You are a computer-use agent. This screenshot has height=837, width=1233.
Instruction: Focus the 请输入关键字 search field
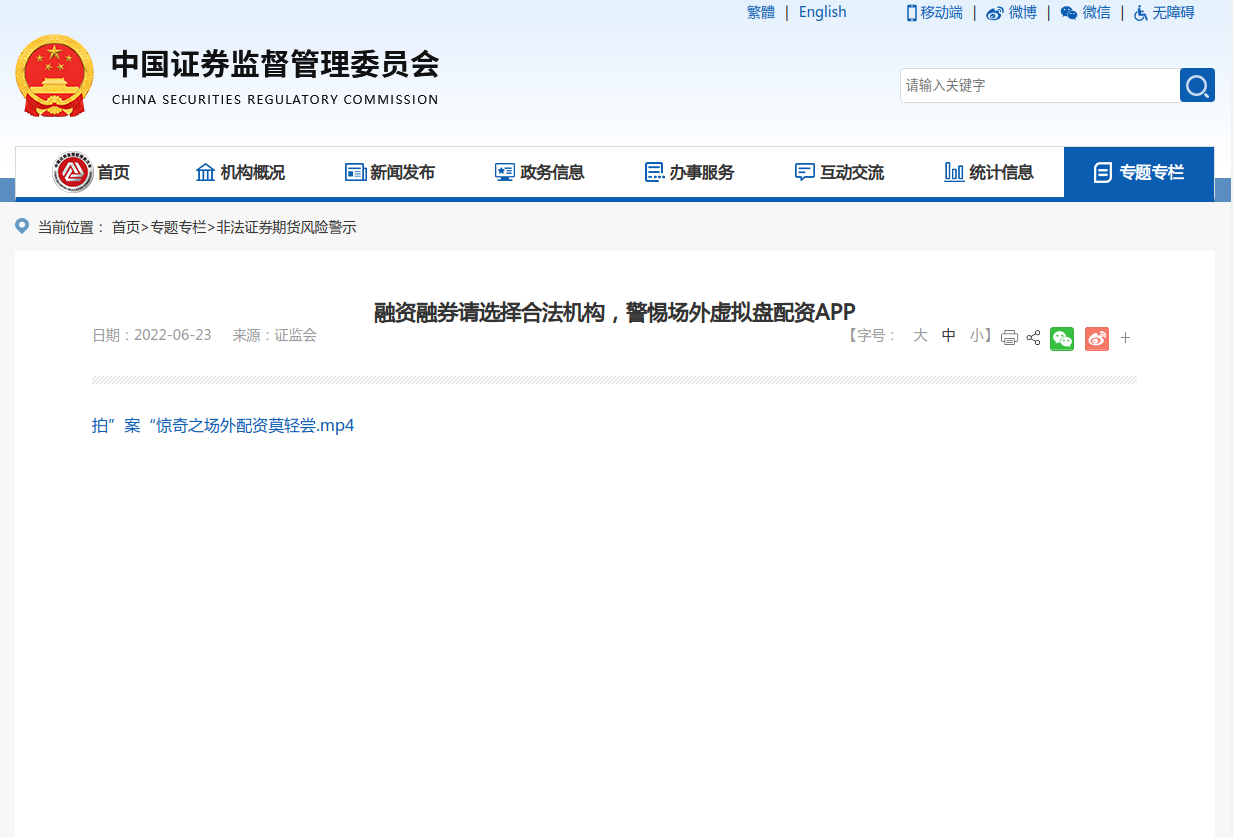pyautogui.click(x=1038, y=85)
